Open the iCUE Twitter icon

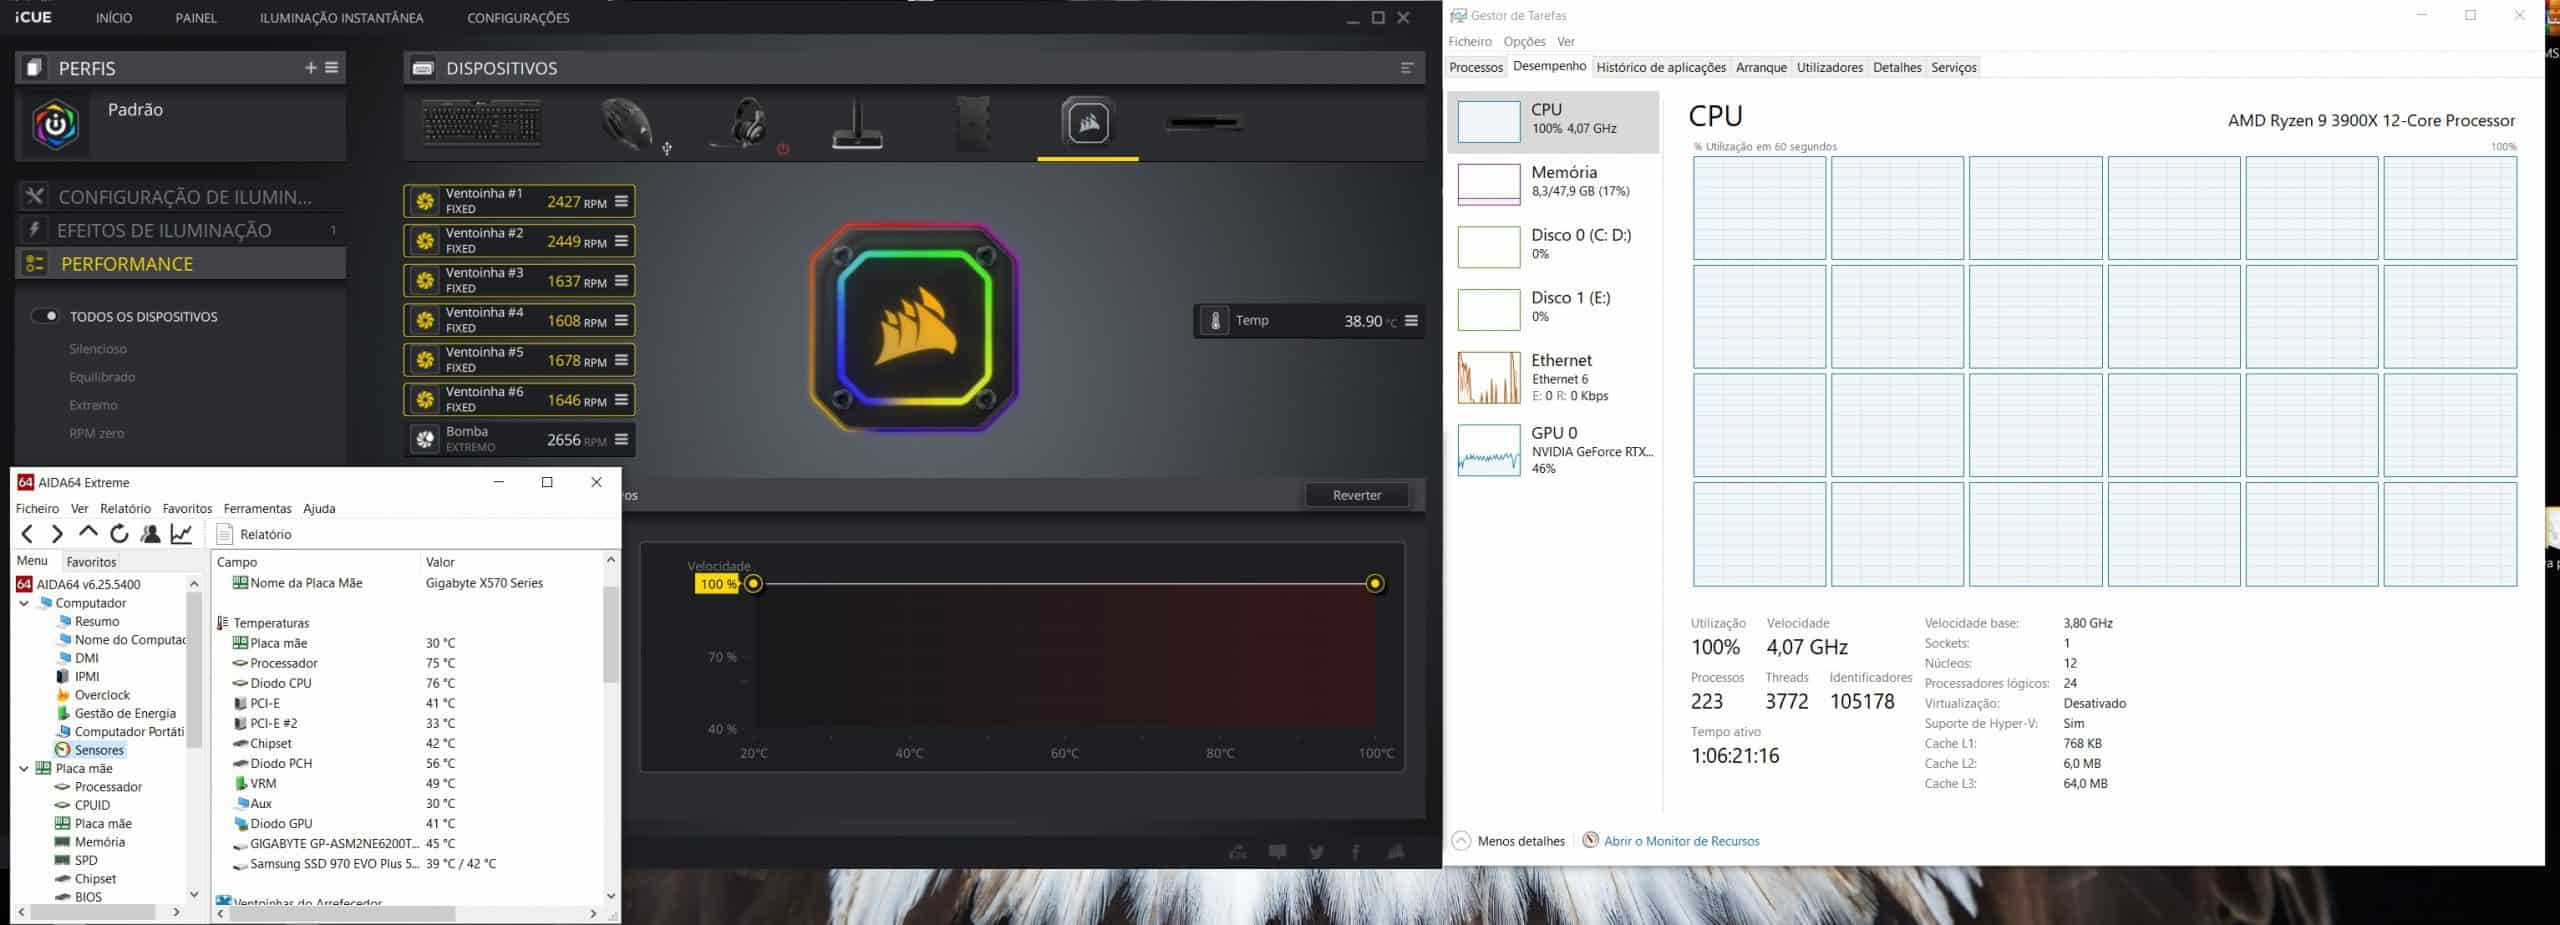pyautogui.click(x=1317, y=852)
